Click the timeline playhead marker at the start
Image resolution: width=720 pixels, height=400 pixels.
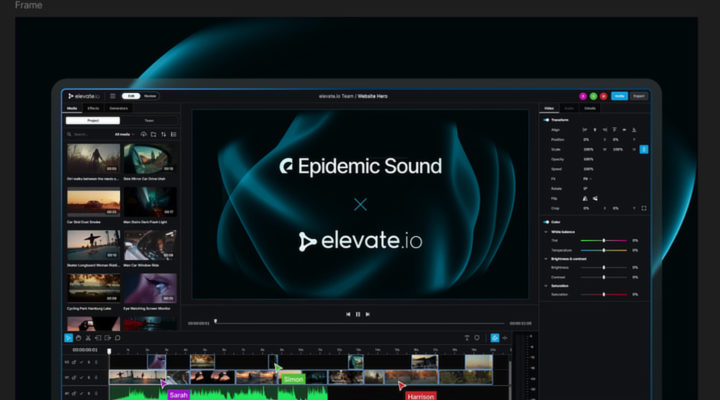pos(109,351)
